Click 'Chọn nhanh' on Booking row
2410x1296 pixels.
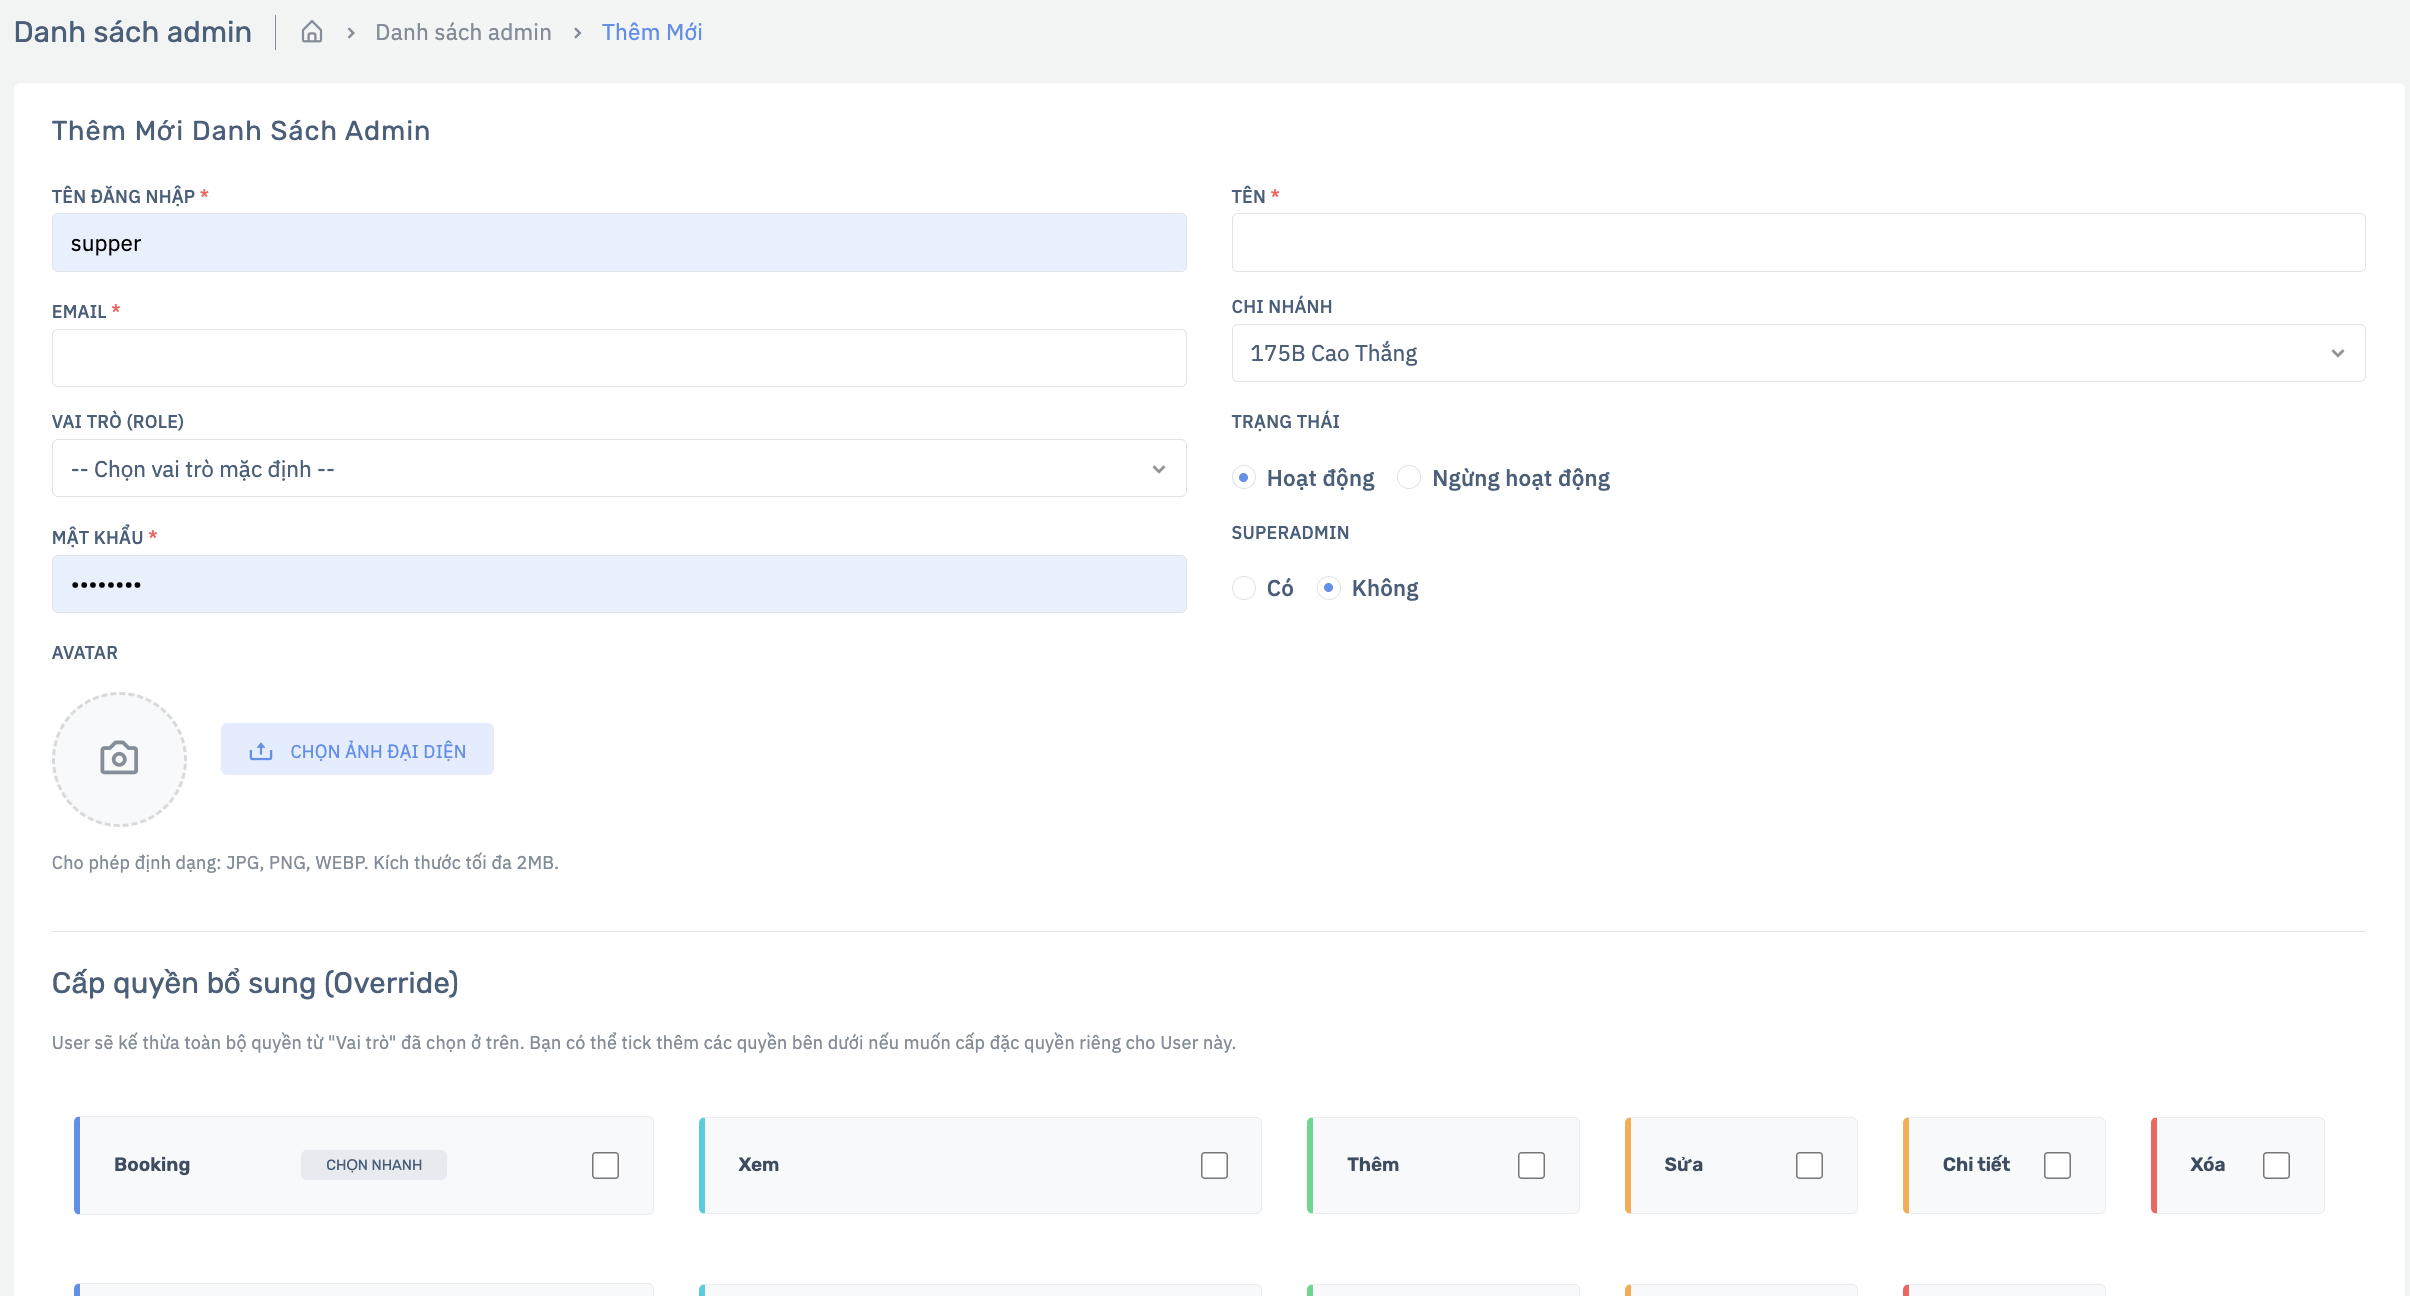374,1165
